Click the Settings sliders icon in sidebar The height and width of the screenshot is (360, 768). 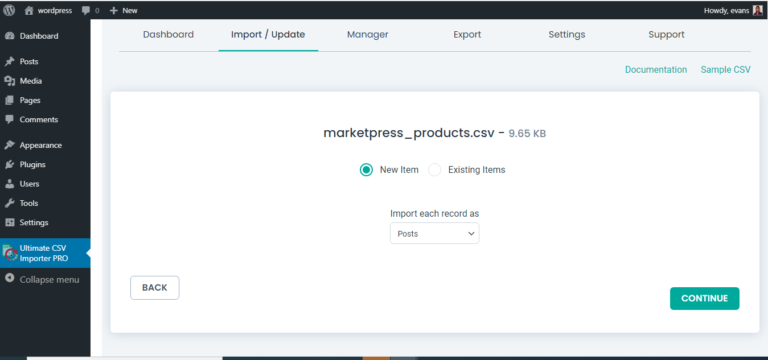tap(9, 222)
